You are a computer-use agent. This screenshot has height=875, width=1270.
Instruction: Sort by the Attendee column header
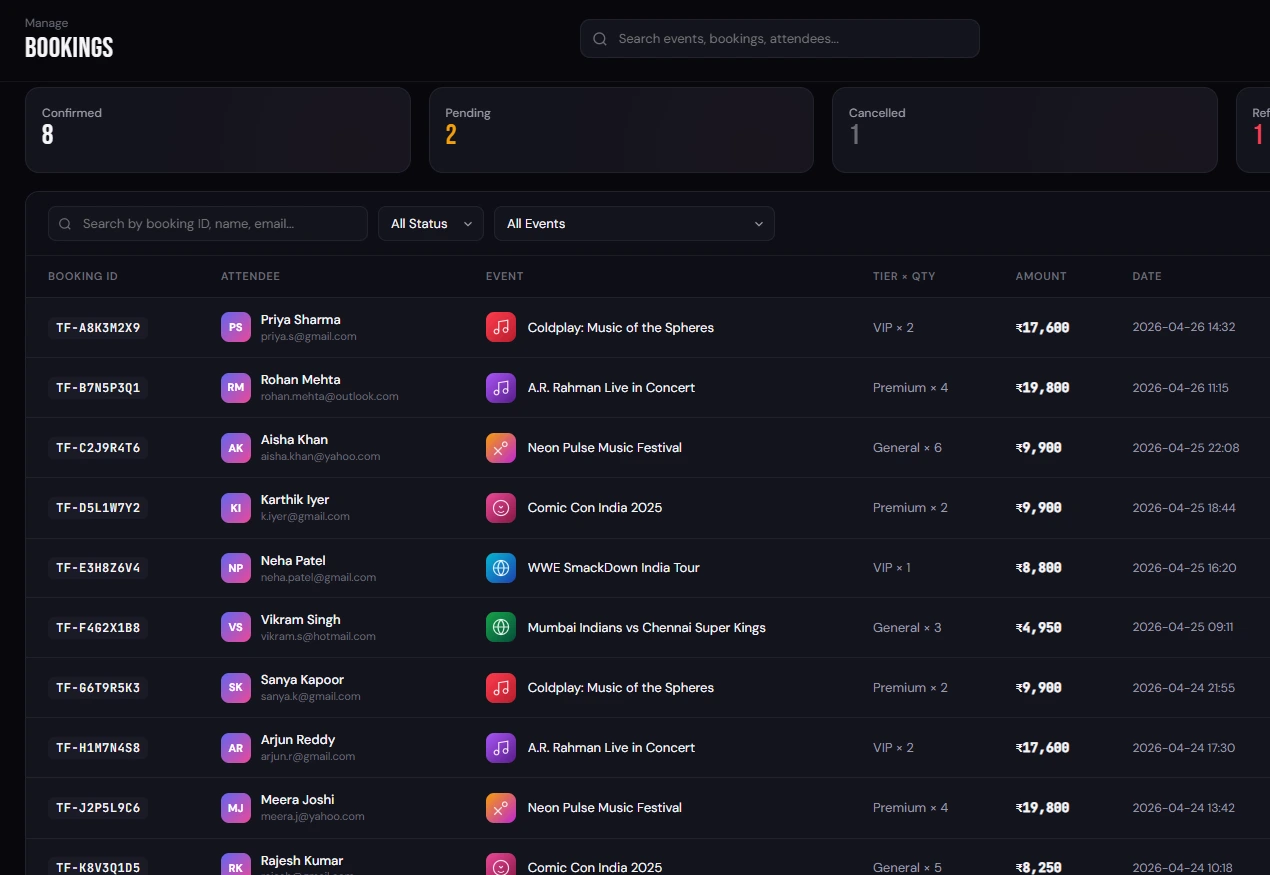click(250, 276)
